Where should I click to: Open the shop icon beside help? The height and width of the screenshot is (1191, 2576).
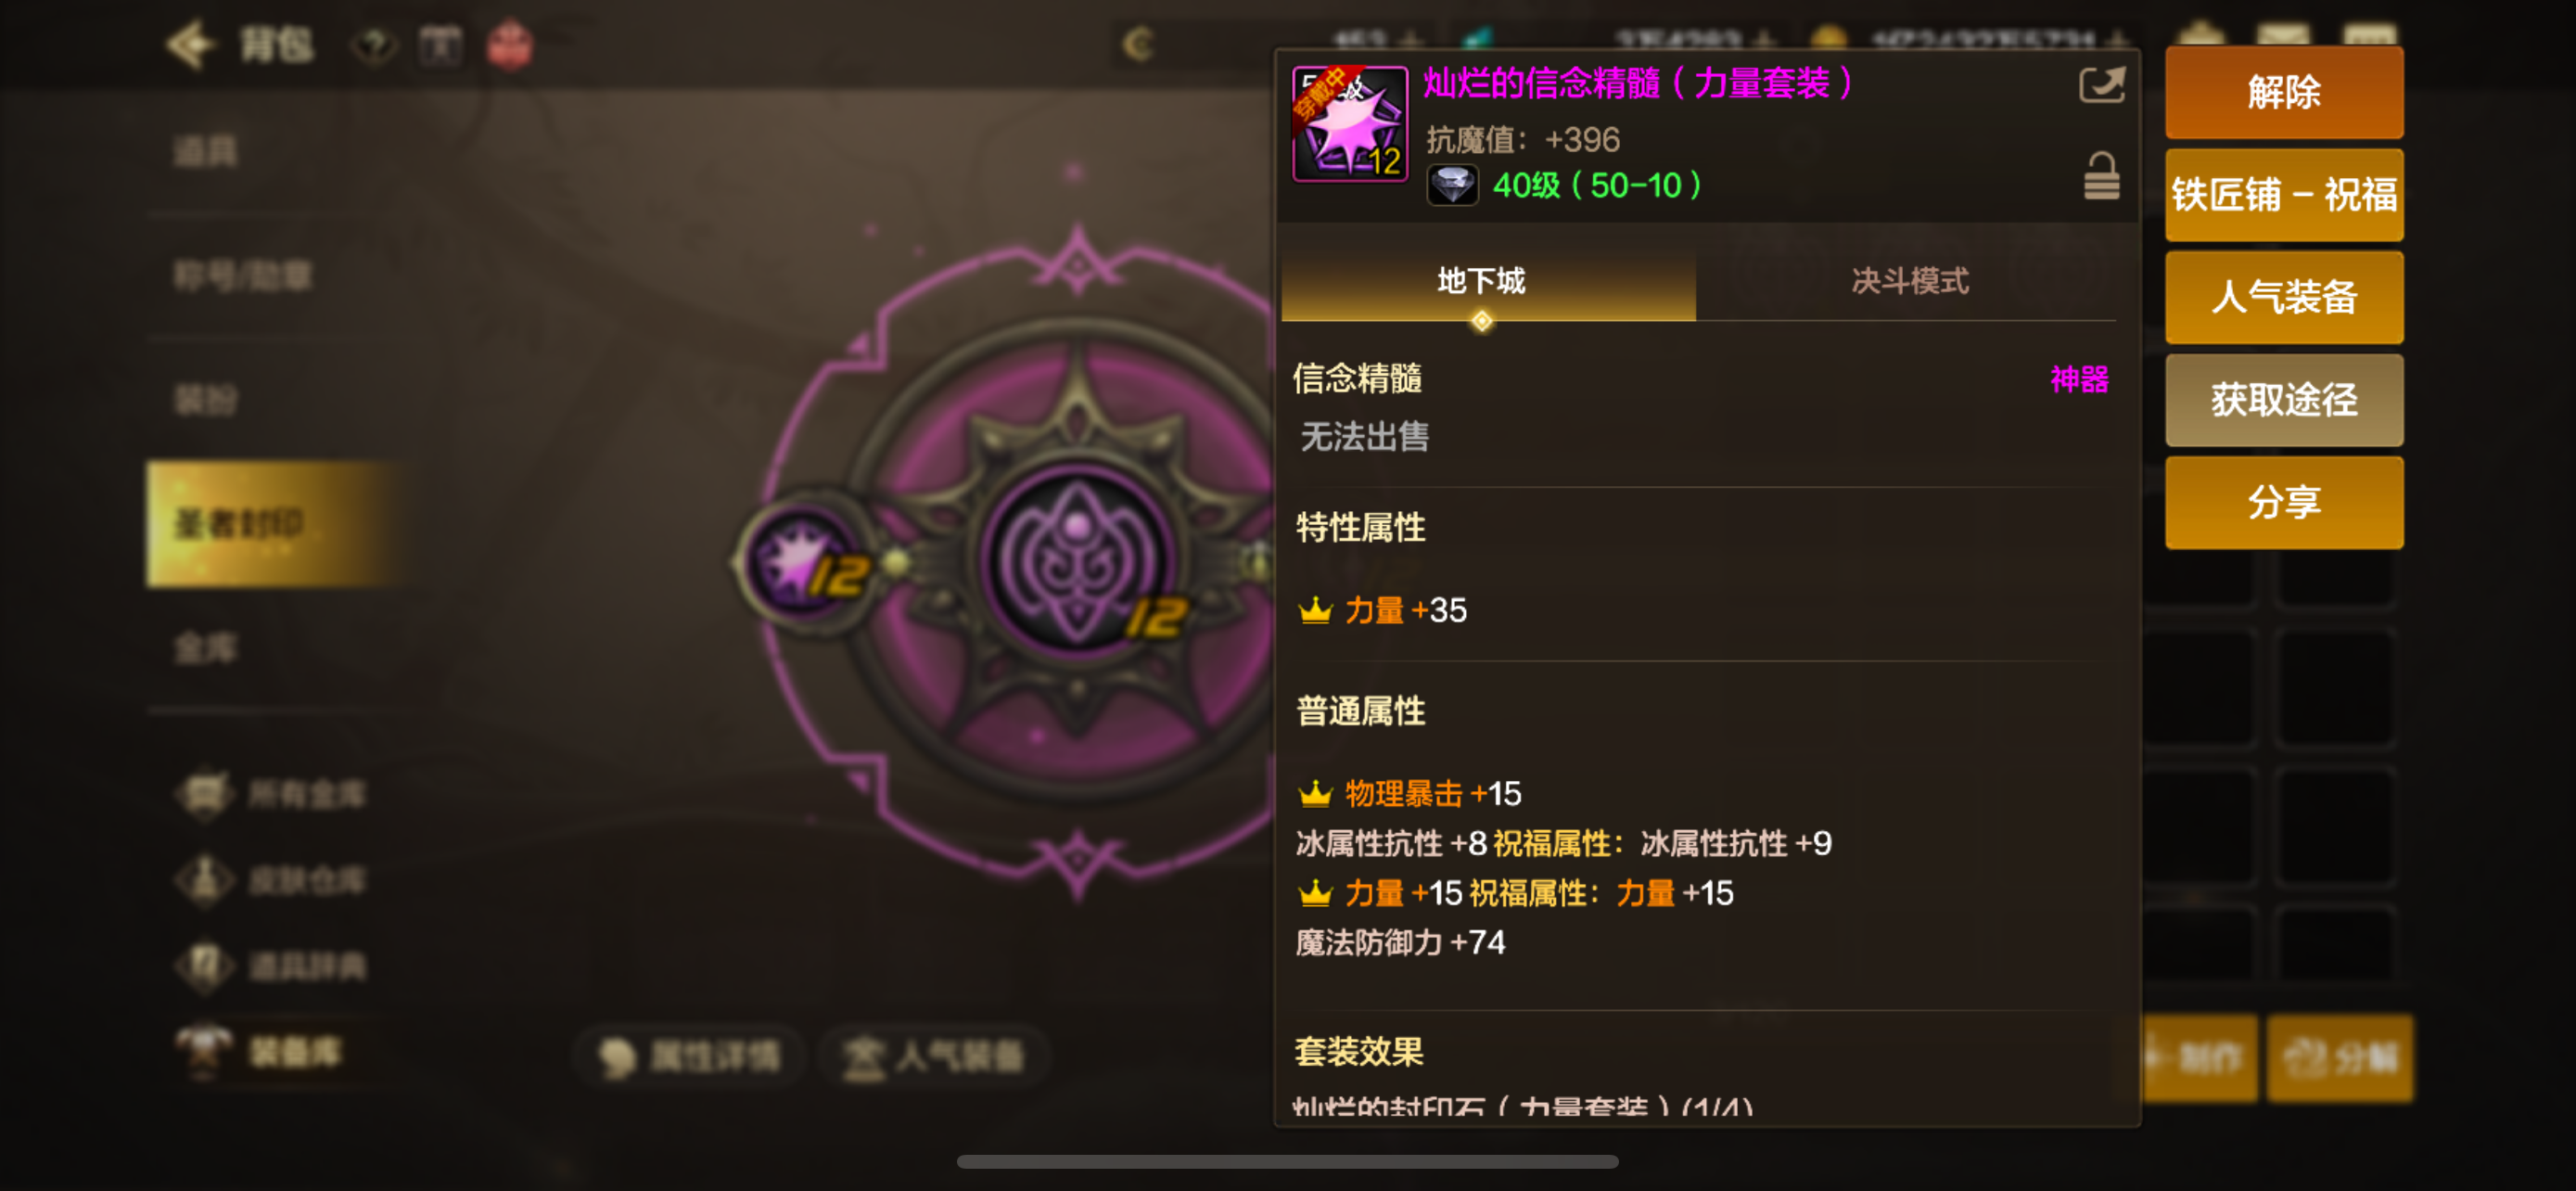click(x=440, y=45)
